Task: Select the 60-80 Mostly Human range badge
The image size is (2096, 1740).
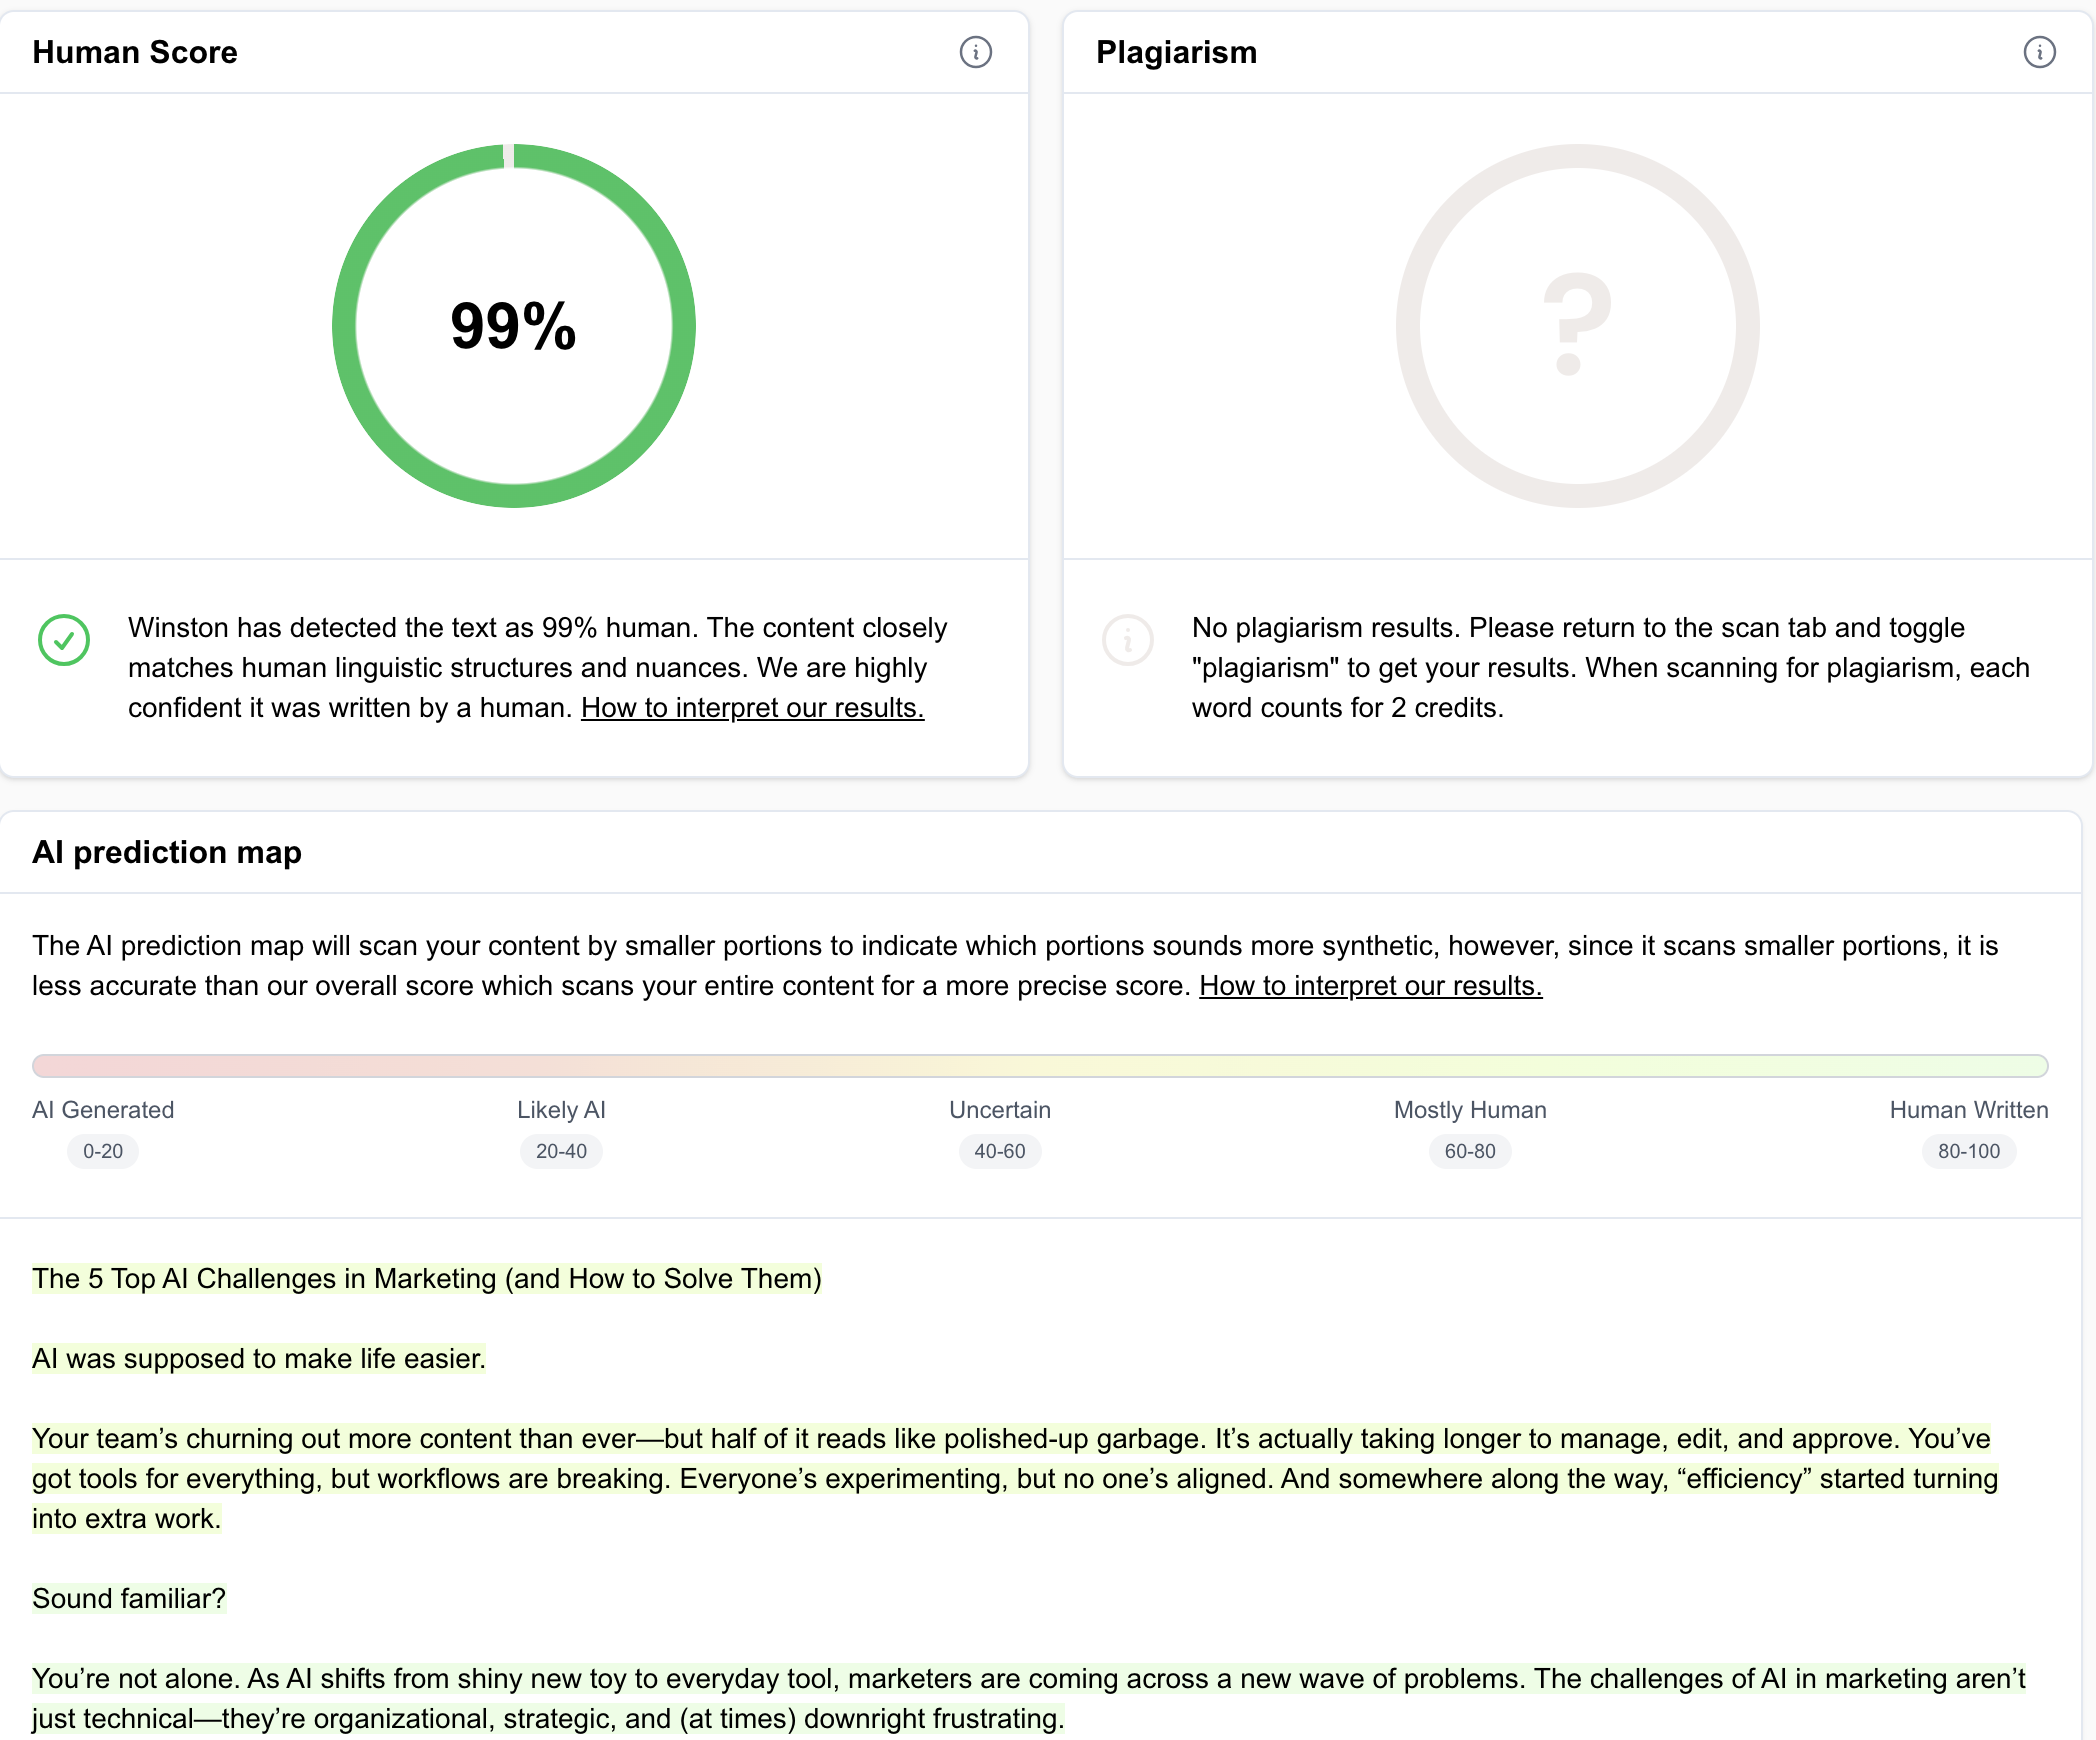Action: pyautogui.click(x=1470, y=1151)
